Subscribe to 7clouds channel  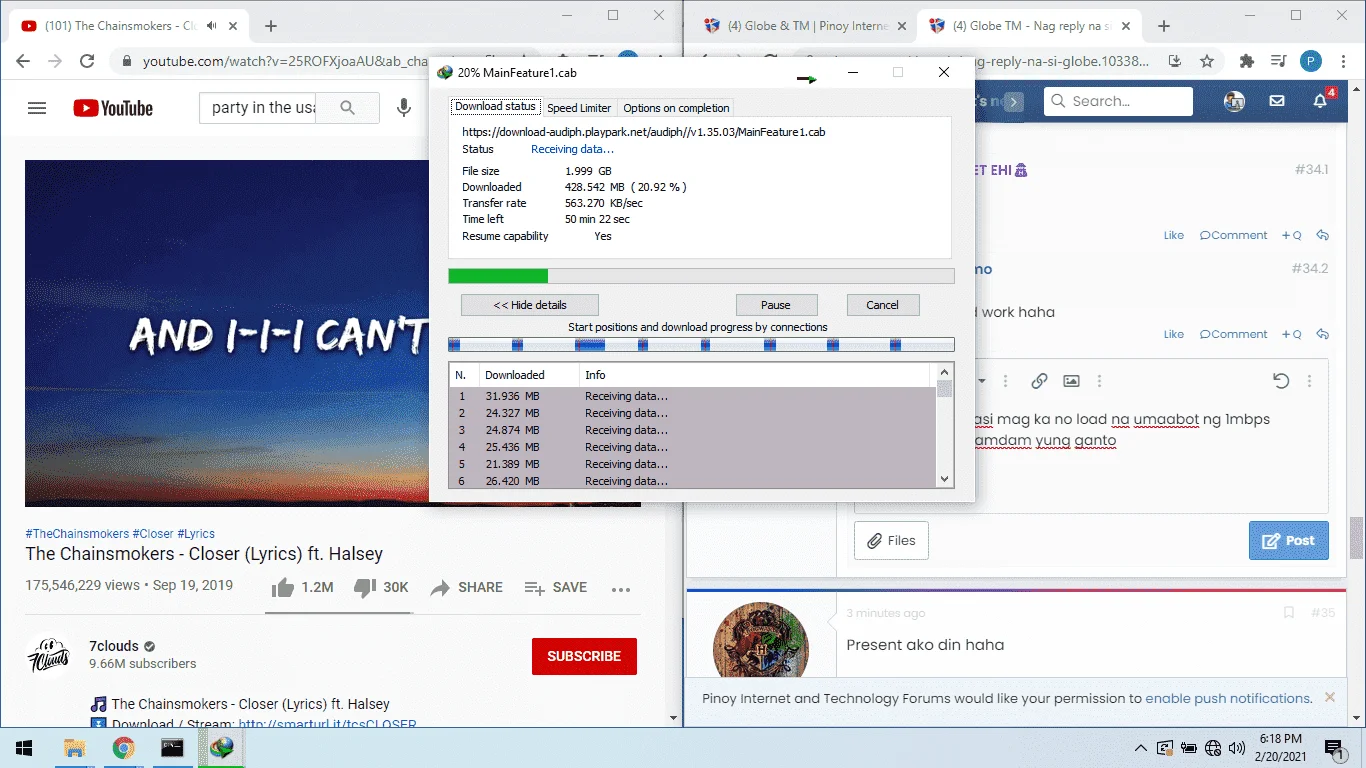(x=584, y=656)
